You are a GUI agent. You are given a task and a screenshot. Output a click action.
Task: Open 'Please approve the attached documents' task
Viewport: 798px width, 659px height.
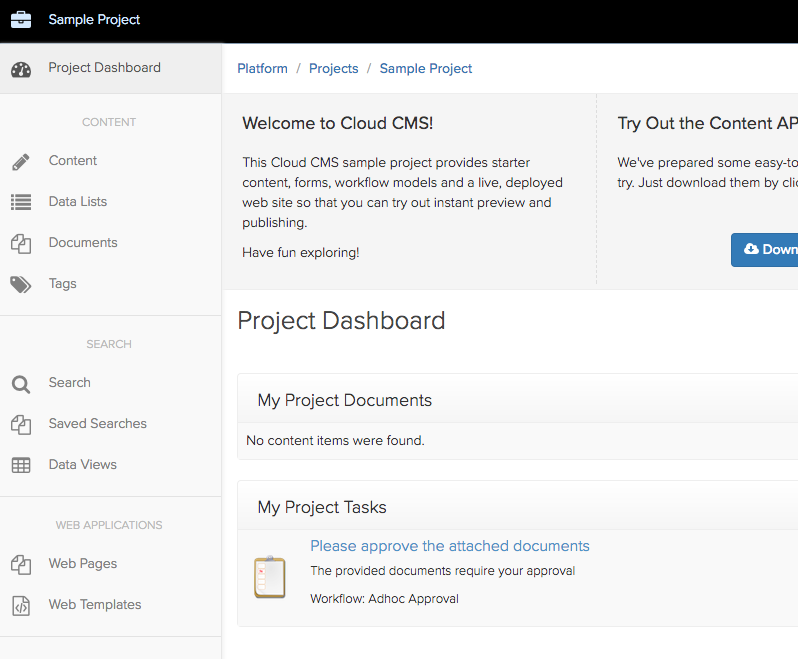click(450, 546)
